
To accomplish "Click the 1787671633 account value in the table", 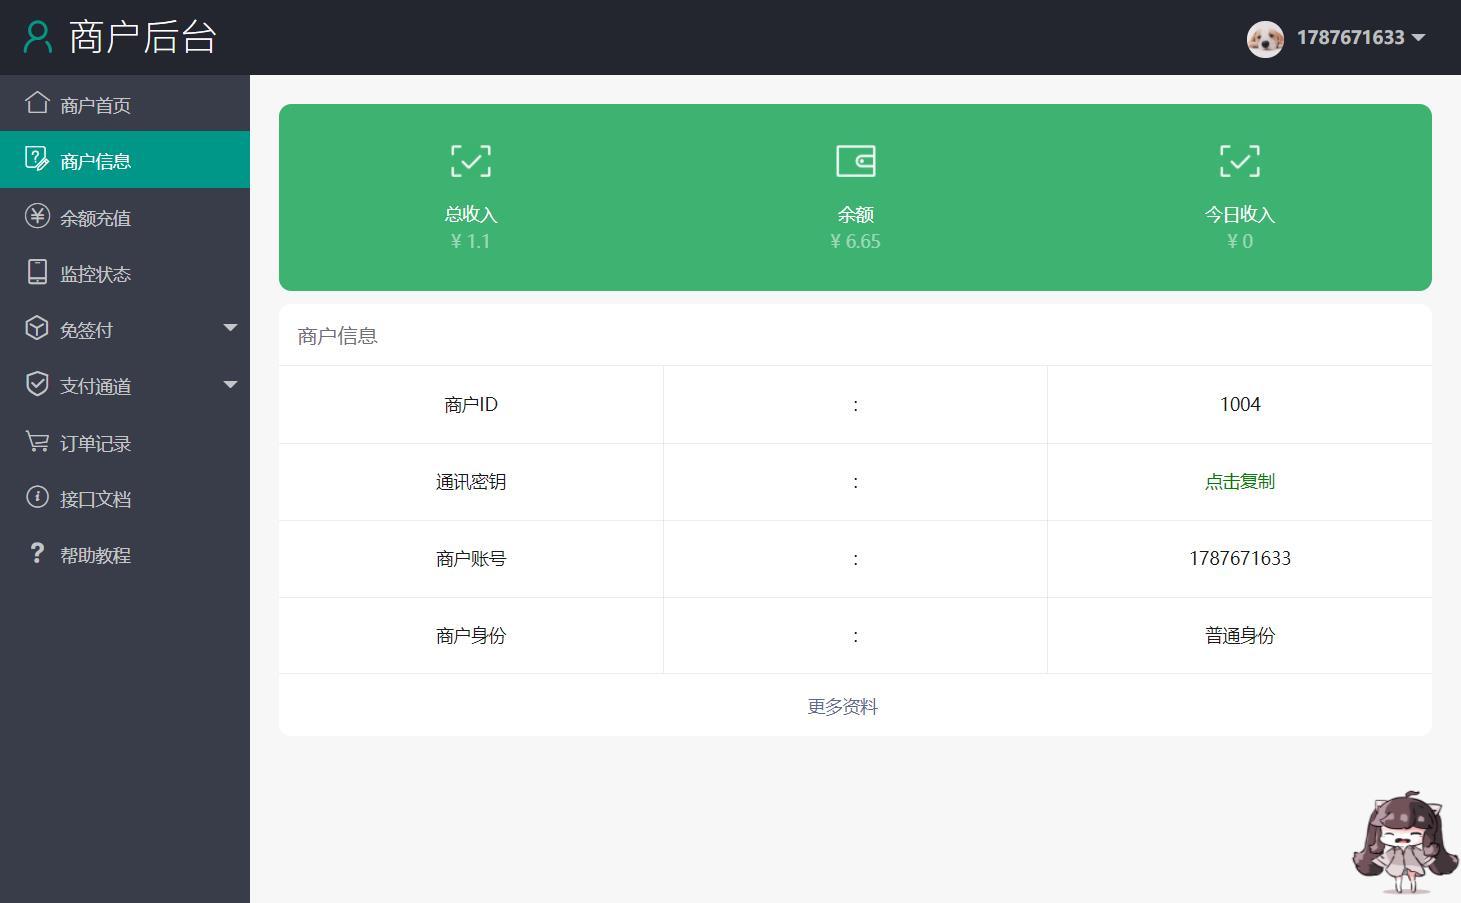I will [x=1240, y=558].
